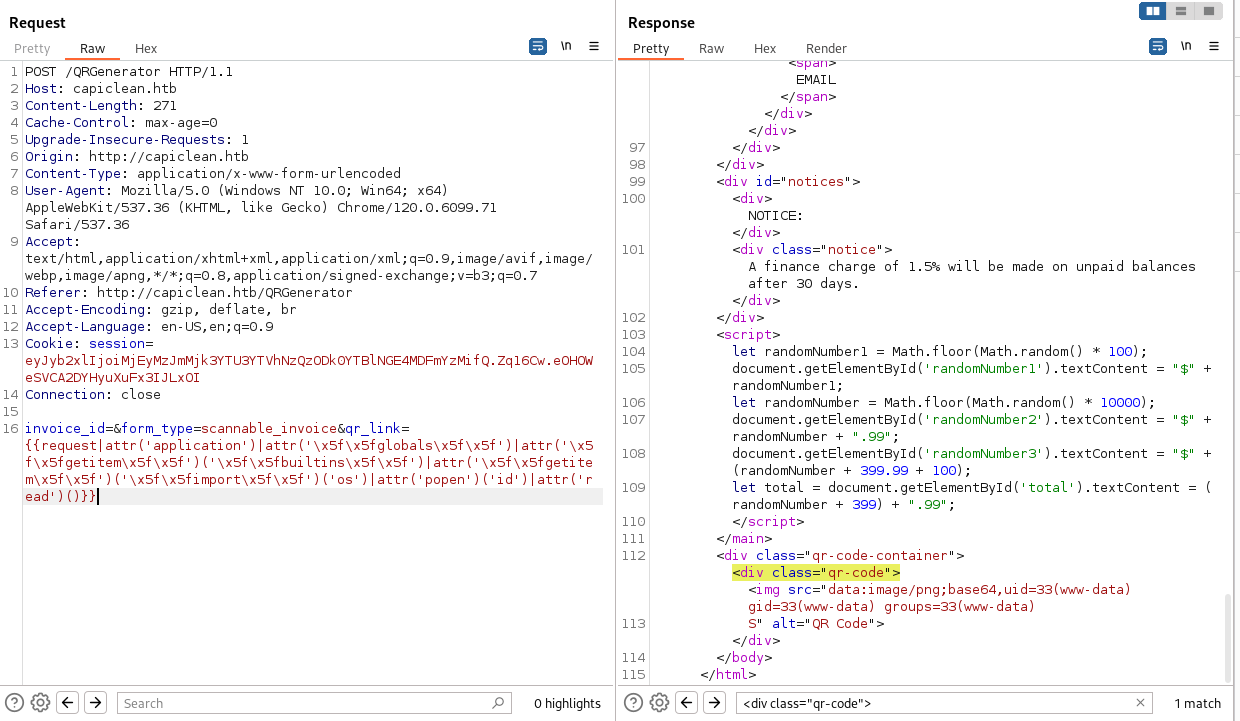This screenshot has height=721, width=1240.
Task: Switch Request view to Pretty tab
Action: 32,48
